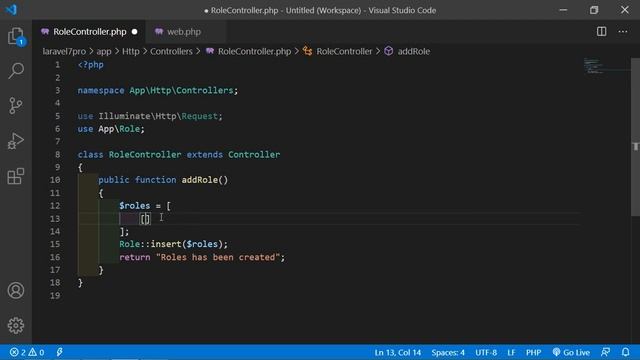Click use Illuminate\Http\Request line
Viewport: 640px width, 360px height.
(150, 116)
